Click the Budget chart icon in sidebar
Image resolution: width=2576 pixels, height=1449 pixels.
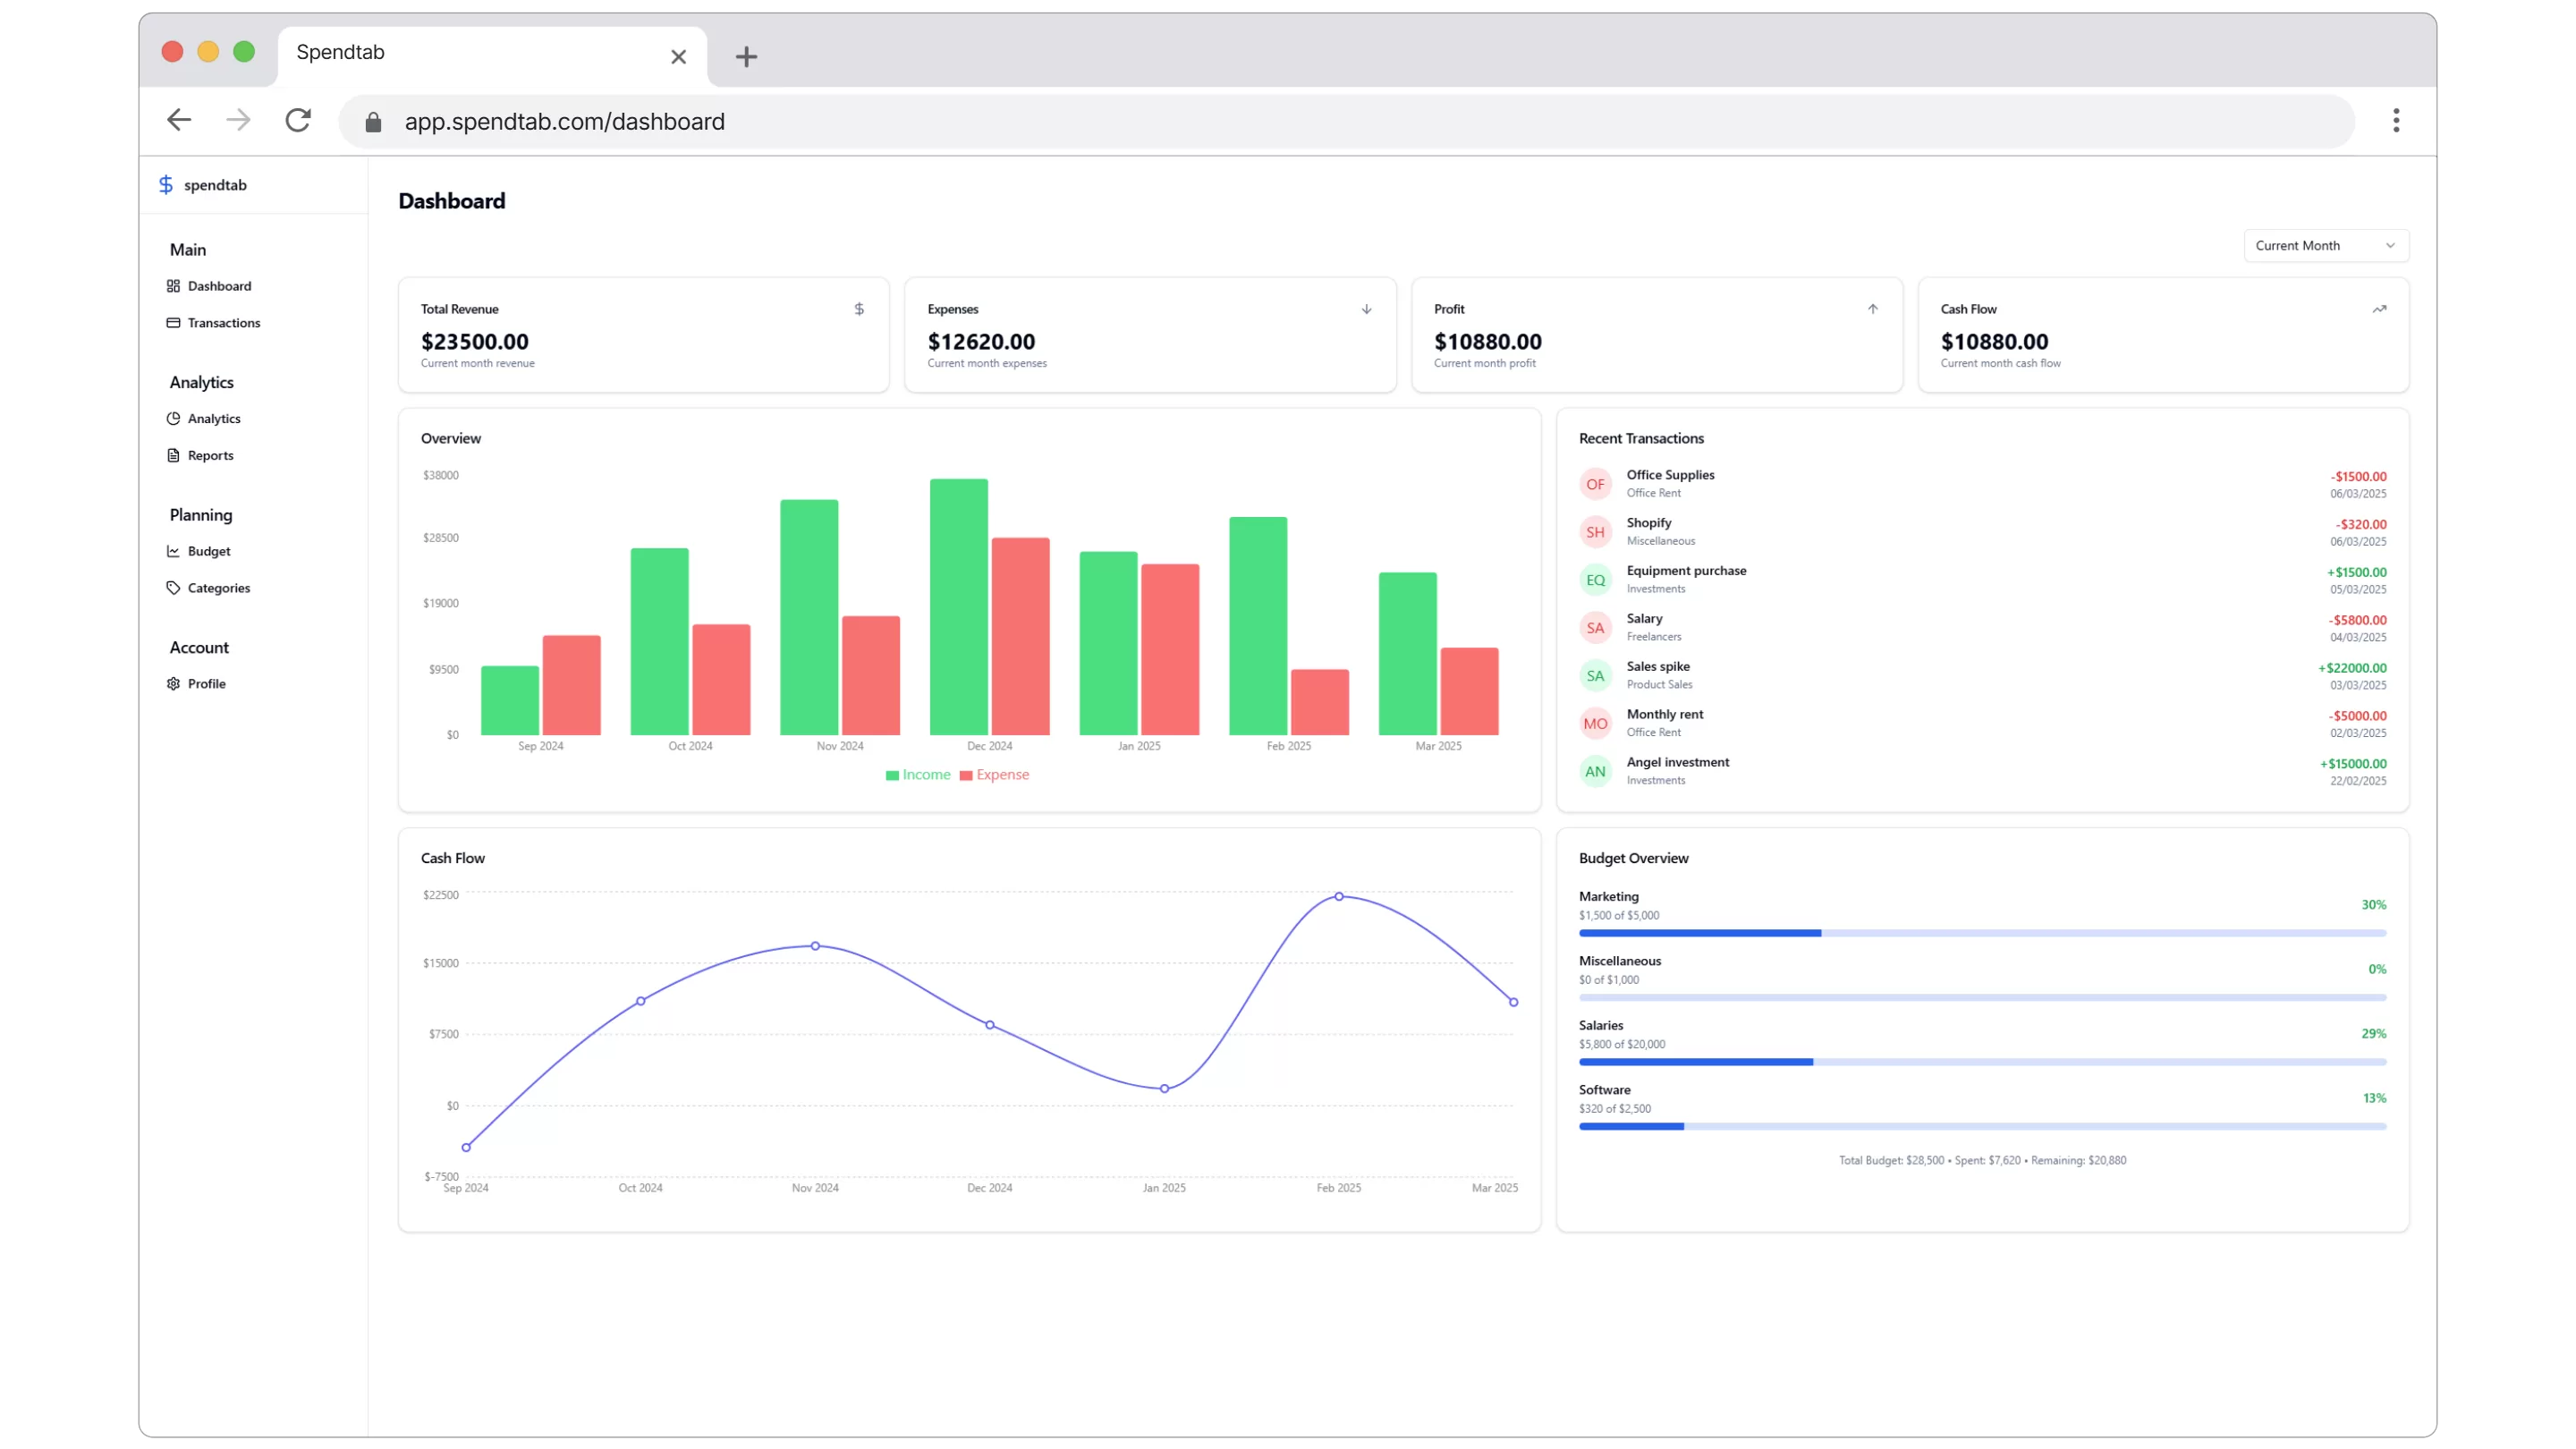[173, 552]
